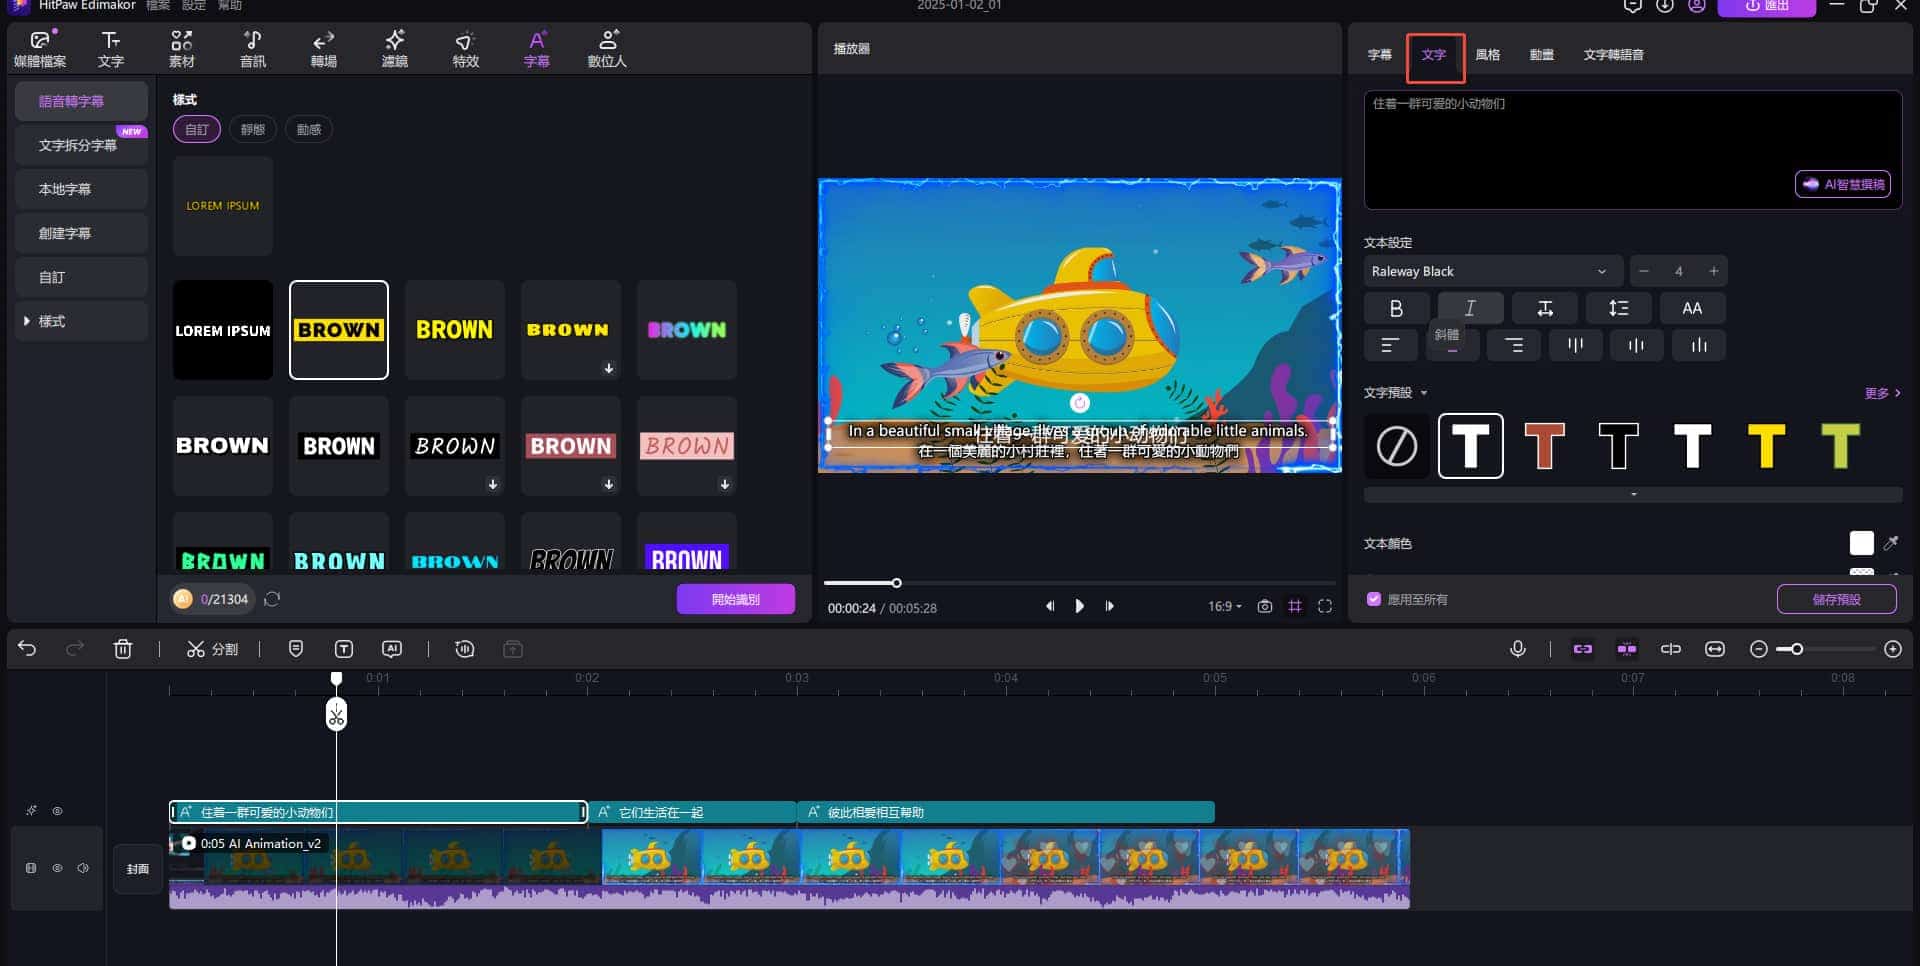Toggle italic formatting on the subtitle text
The image size is (1920, 966).
(x=1470, y=307)
